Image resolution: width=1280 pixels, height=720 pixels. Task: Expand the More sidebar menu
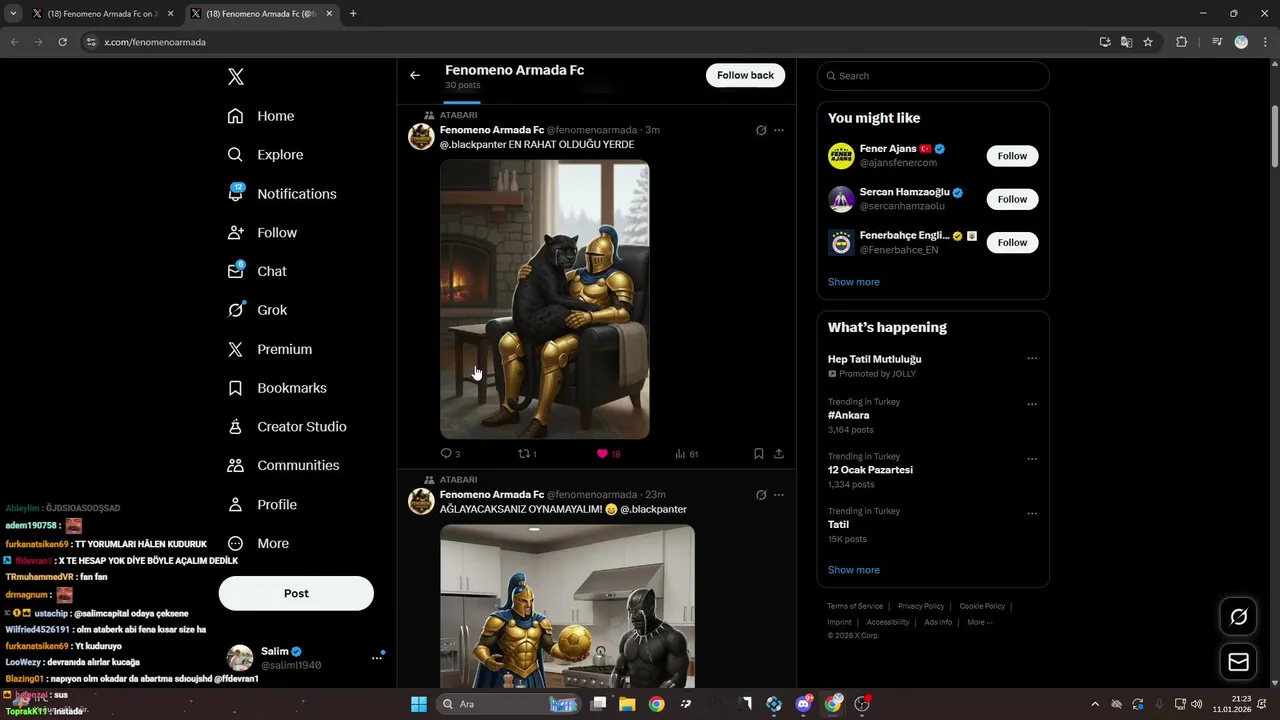coord(258,543)
